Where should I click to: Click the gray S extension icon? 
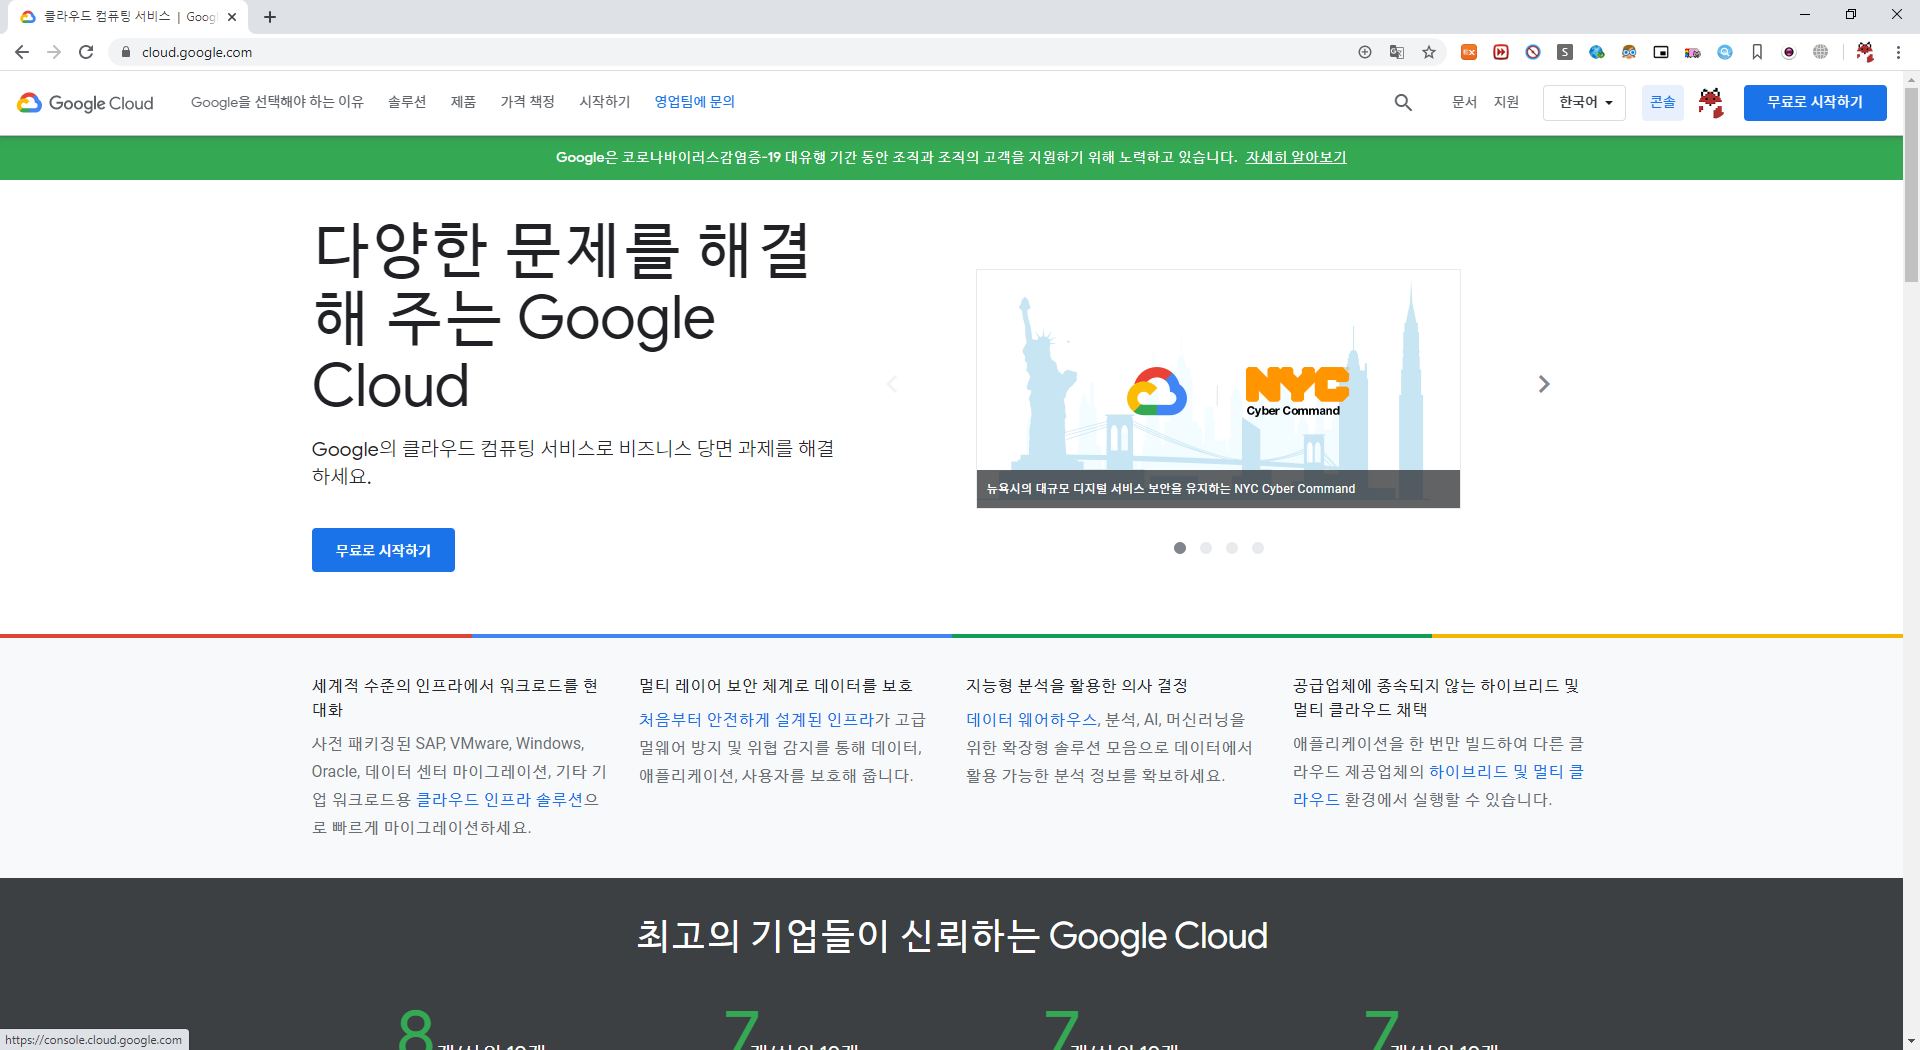coord(1565,52)
